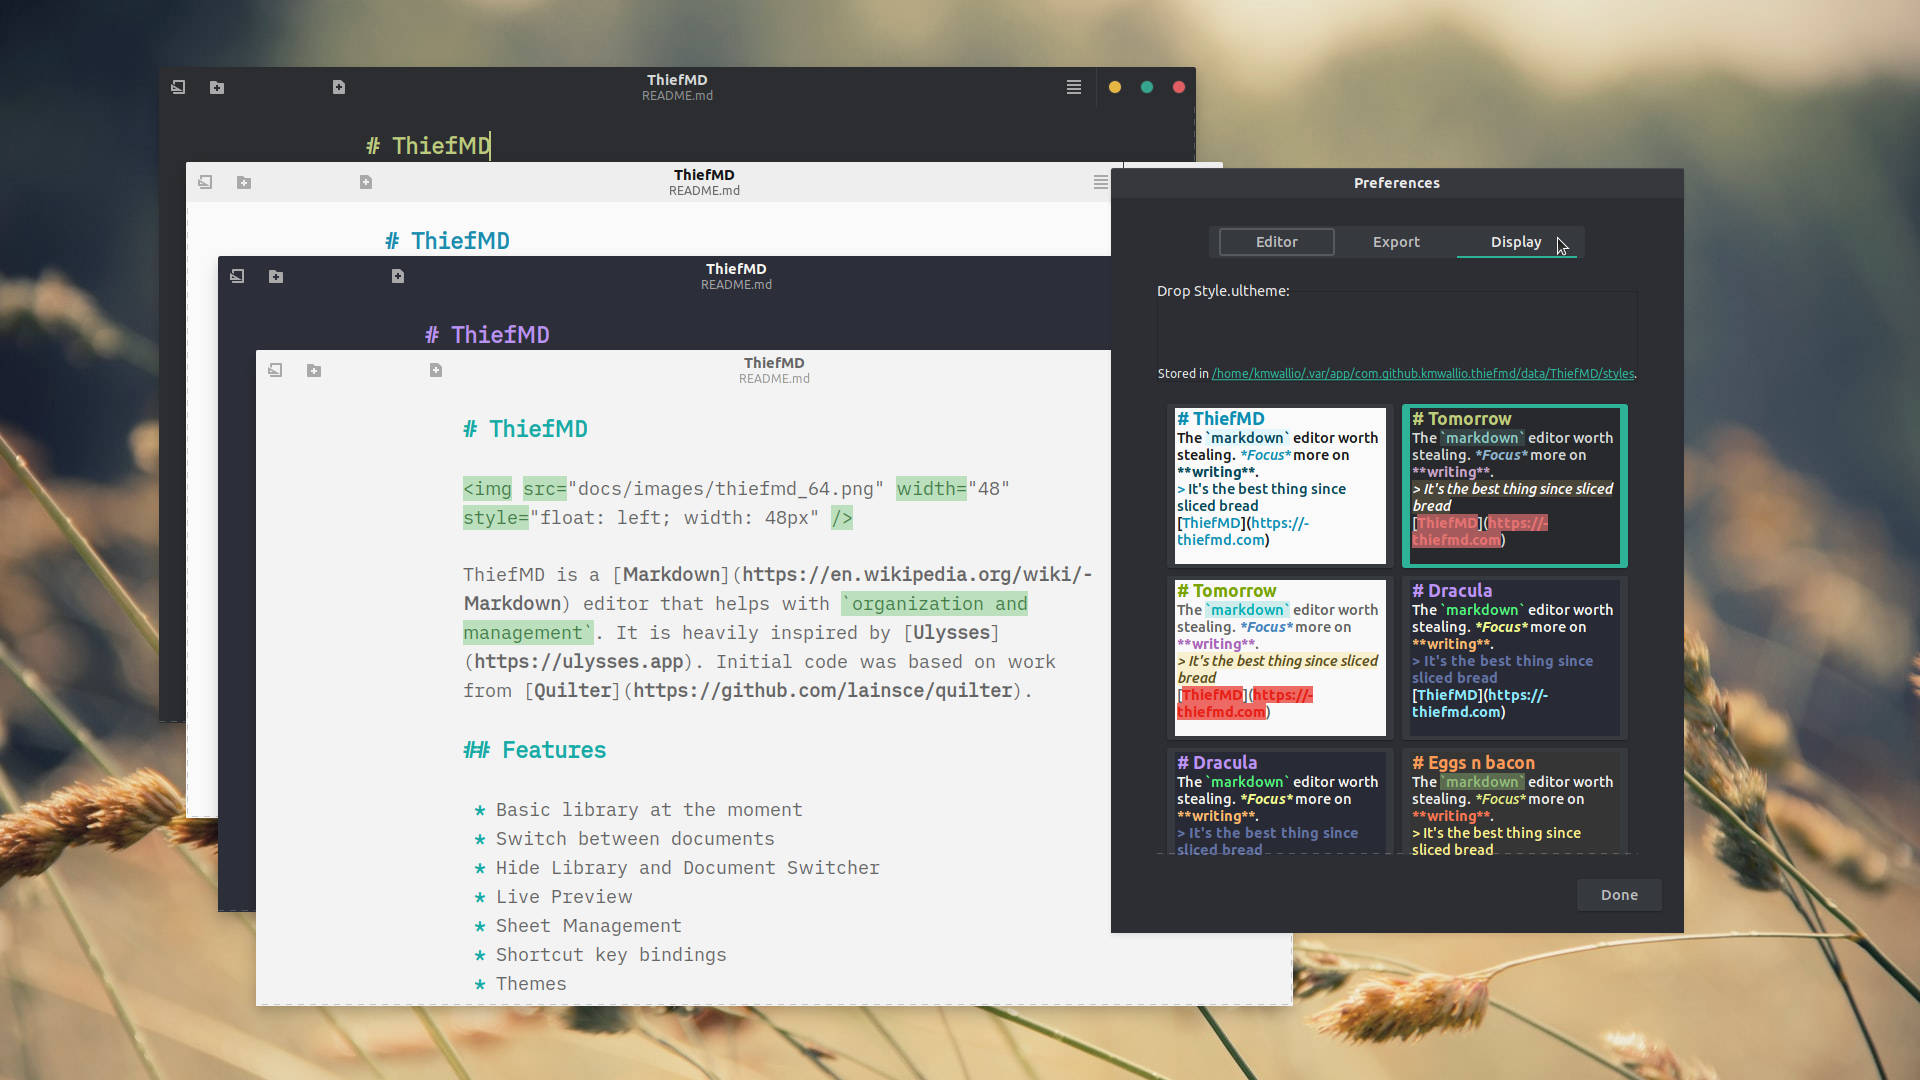
Task: Open the ThiefMD styles folder path link
Action: pyautogui.click(x=1422, y=374)
